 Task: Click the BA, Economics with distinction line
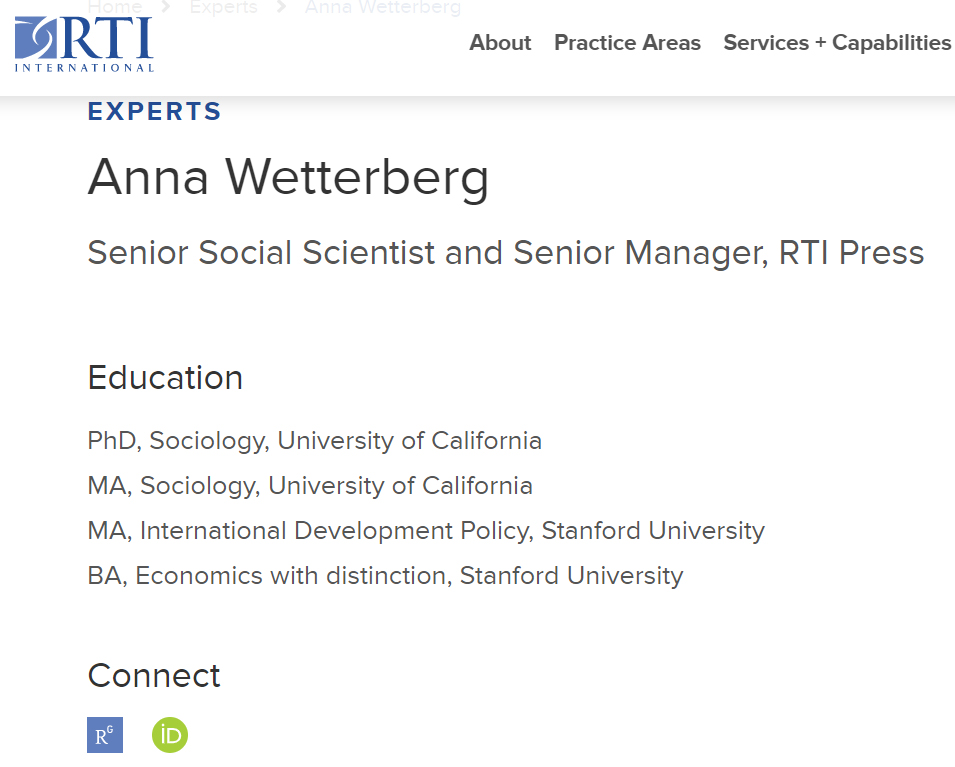click(385, 576)
